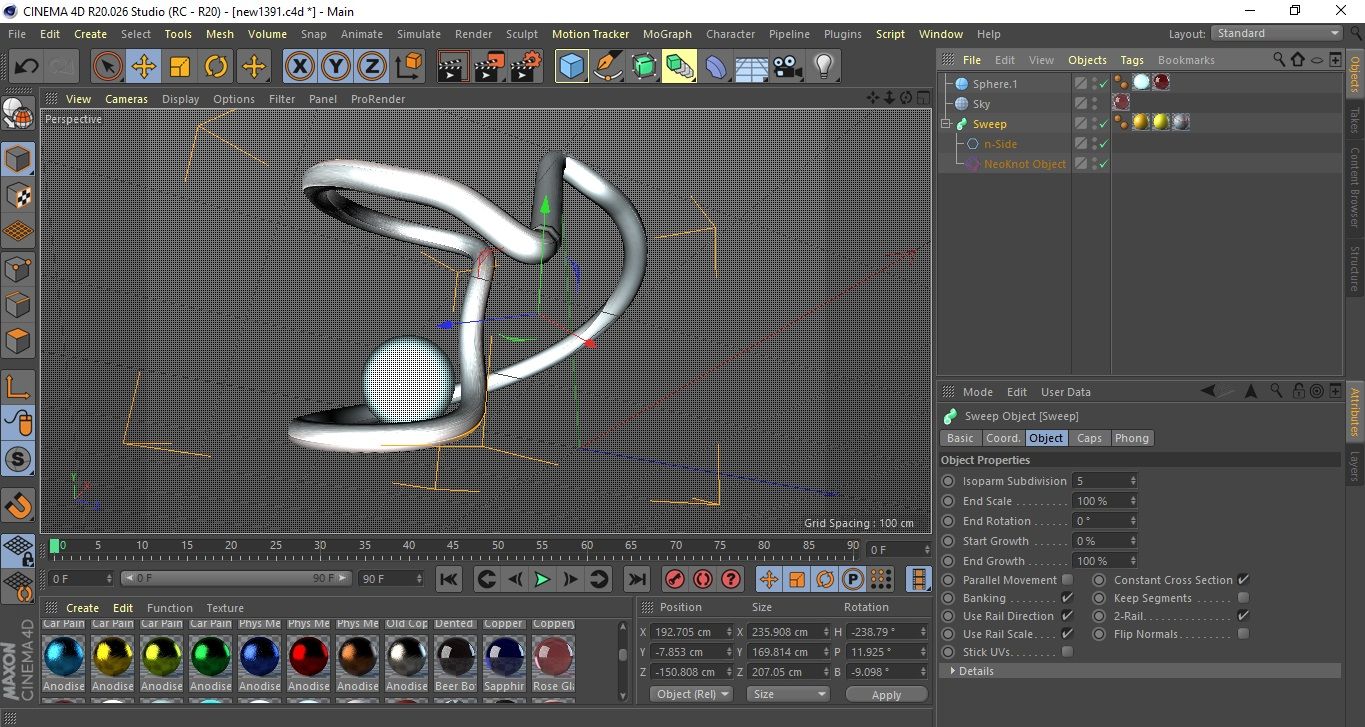
Task: Switch to Caps tab
Action: [x=1089, y=438]
